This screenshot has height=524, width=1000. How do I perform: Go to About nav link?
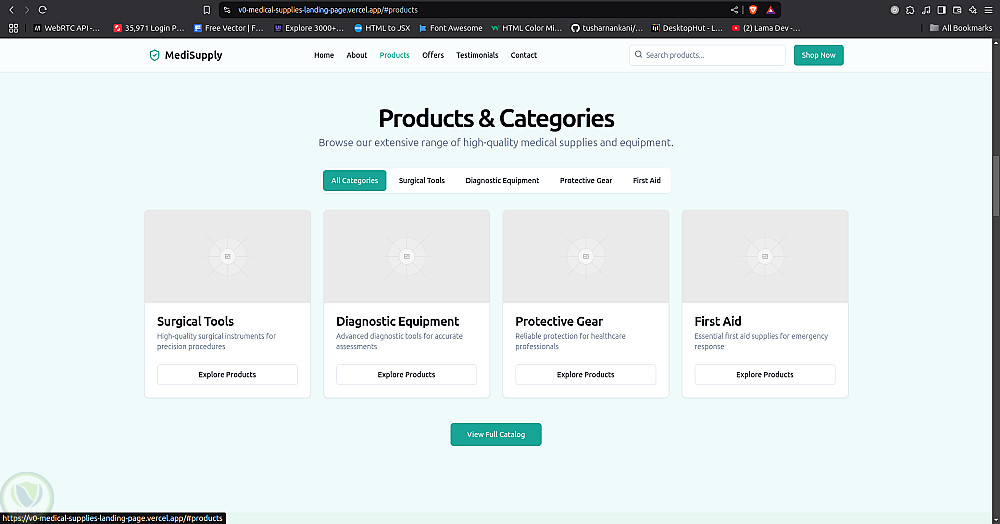point(357,55)
